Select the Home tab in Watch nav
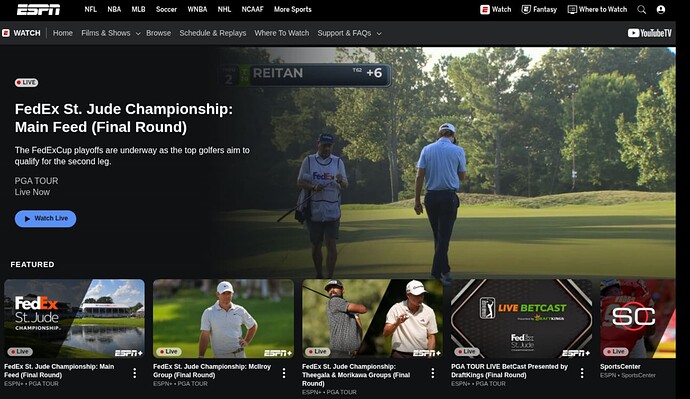This screenshot has height=399, width=690. (x=63, y=33)
